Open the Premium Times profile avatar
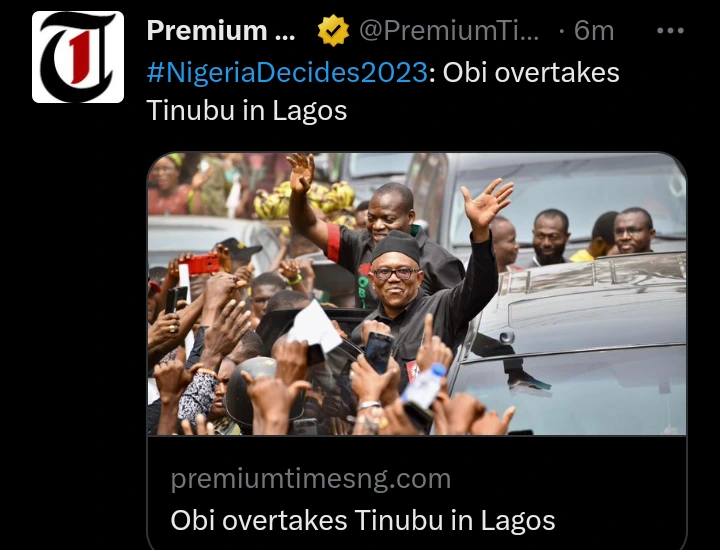 (x=78, y=57)
